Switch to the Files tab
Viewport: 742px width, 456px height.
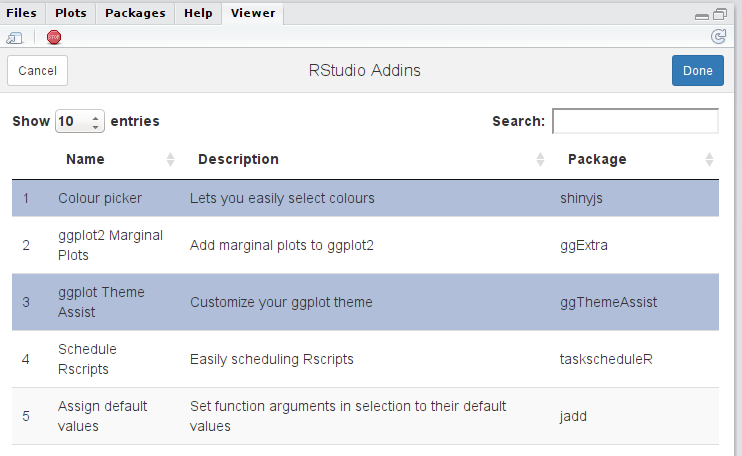21,13
